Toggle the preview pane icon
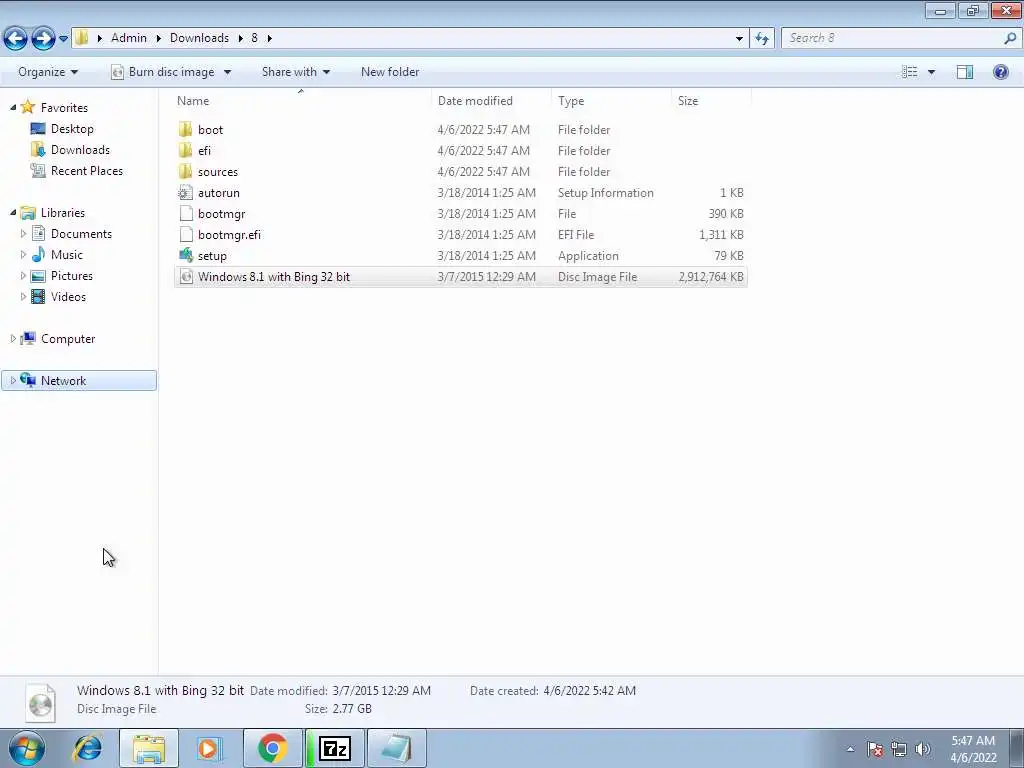Image resolution: width=1024 pixels, height=768 pixels. 965,72
